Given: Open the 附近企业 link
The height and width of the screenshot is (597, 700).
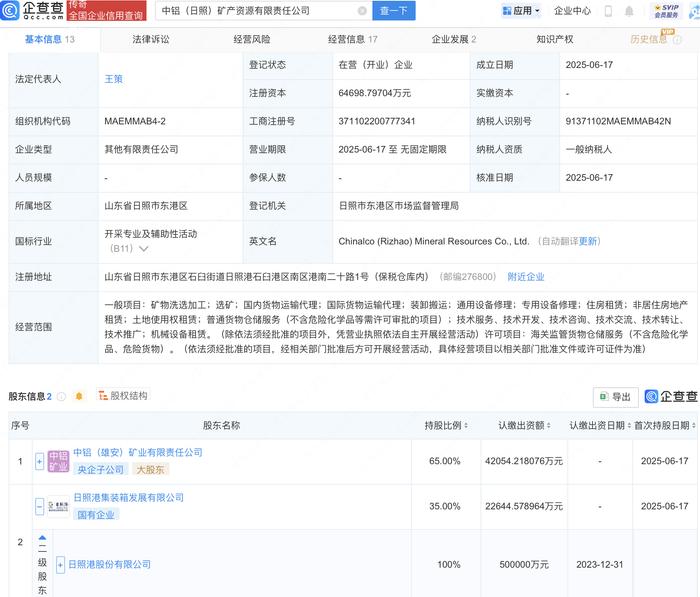Looking at the screenshot, I should pyautogui.click(x=526, y=277).
